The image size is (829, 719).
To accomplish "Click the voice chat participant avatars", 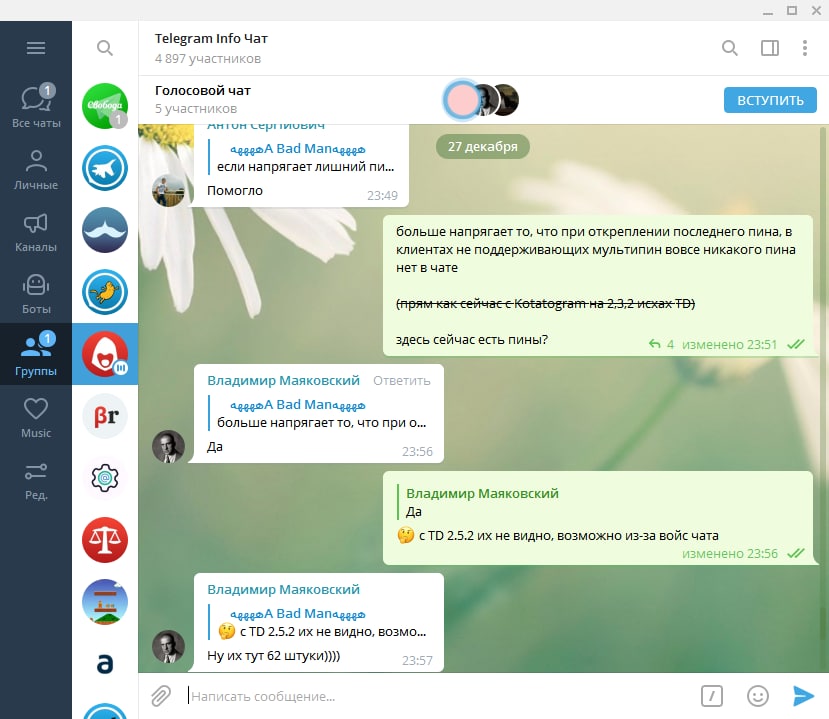I will (x=481, y=99).
